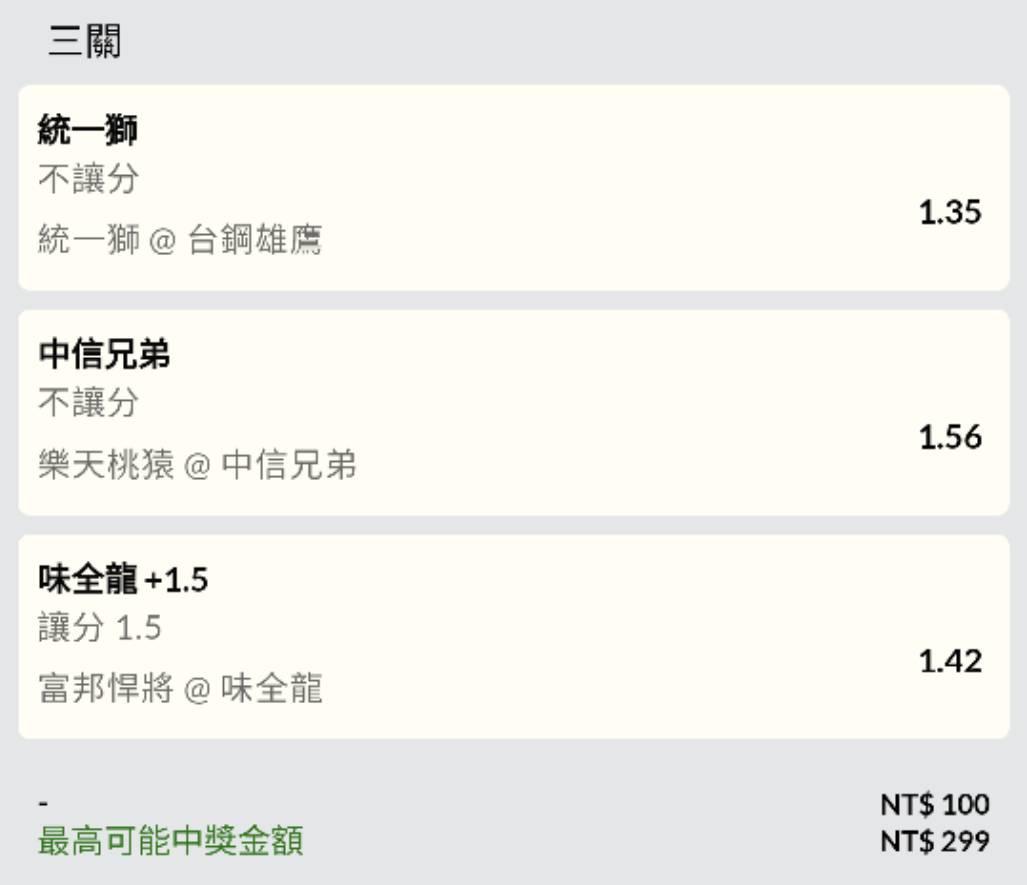Click the 1.42 odds value
This screenshot has width=1027, height=885.
(x=950, y=661)
